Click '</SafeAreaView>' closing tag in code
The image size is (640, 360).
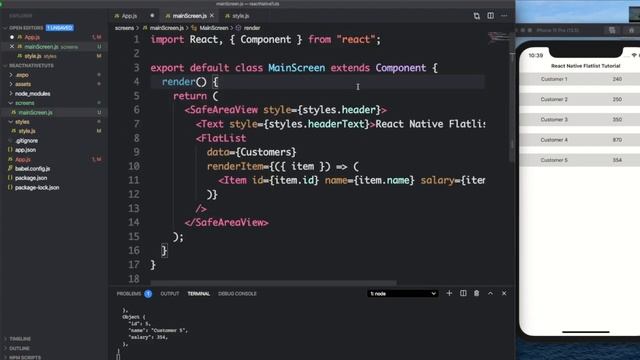[x=227, y=222]
